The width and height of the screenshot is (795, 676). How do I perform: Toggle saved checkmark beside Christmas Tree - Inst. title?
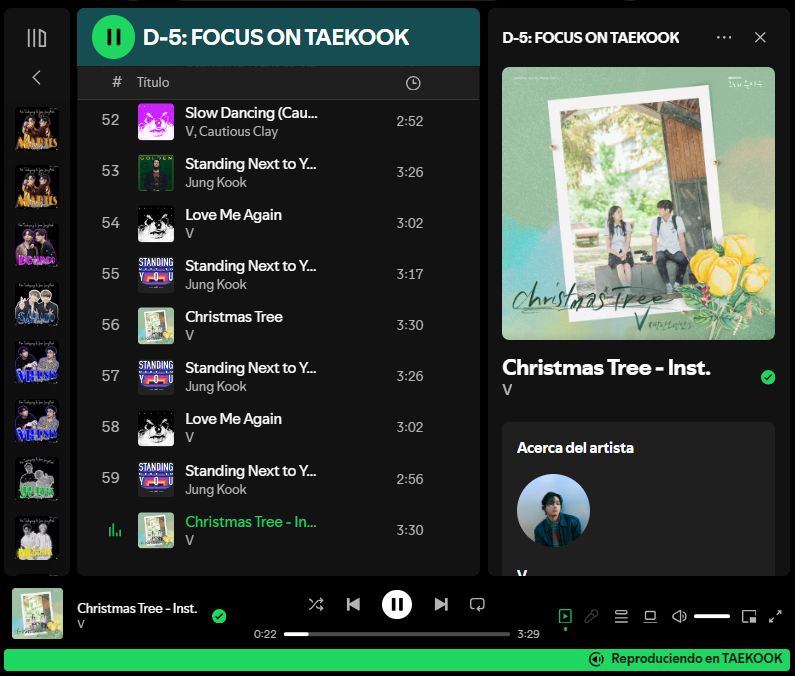(x=768, y=377)
